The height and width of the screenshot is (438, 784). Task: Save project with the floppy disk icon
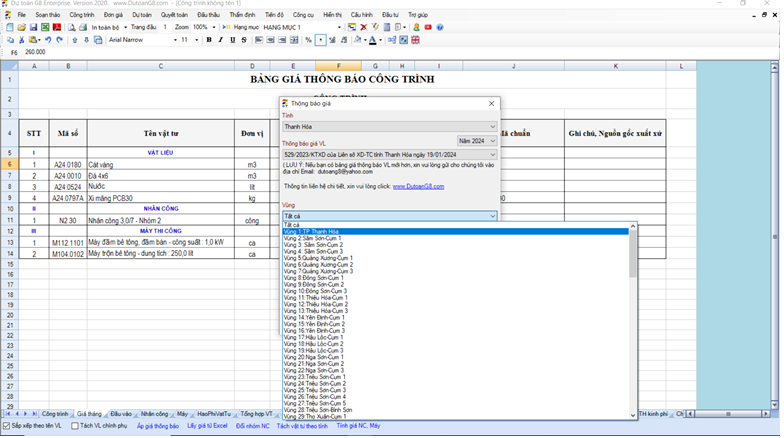coord(34,28)
